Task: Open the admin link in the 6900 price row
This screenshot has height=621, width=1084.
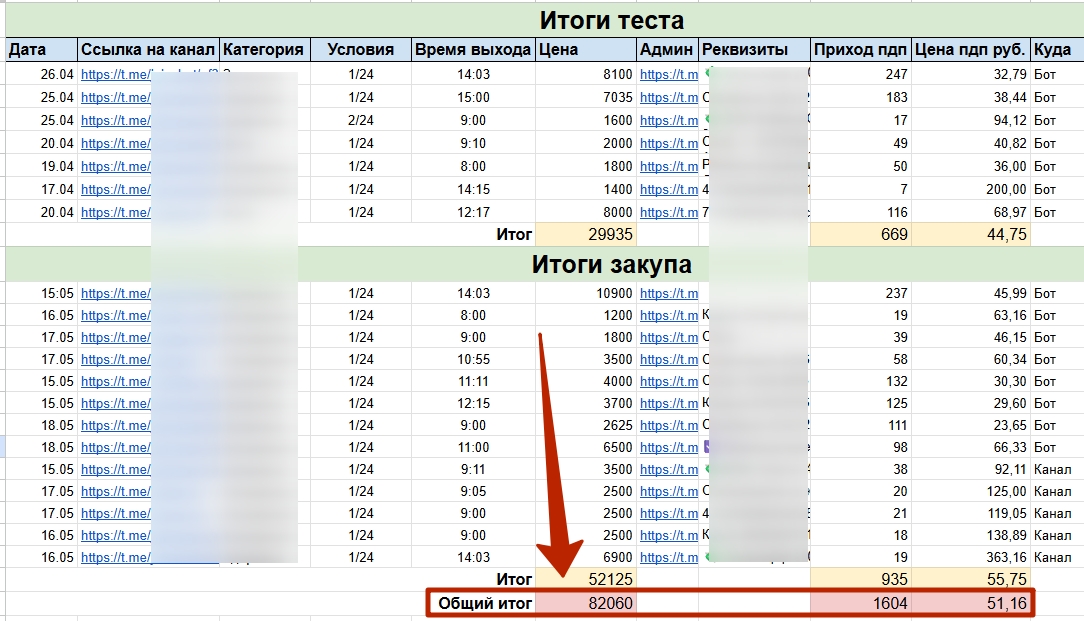Action: (669, 557)
